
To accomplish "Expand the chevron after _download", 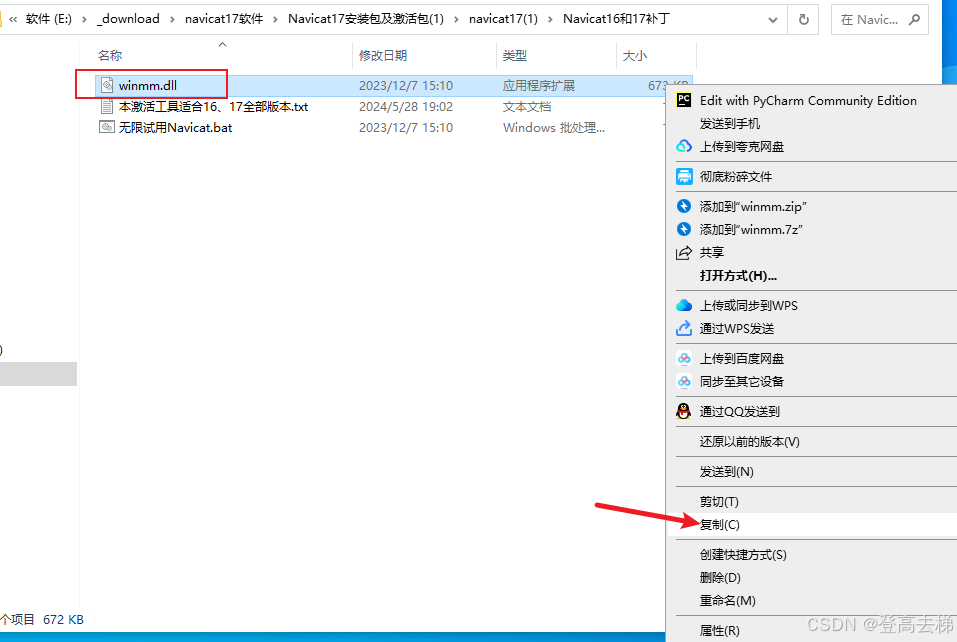I will [x=172, y=20].
